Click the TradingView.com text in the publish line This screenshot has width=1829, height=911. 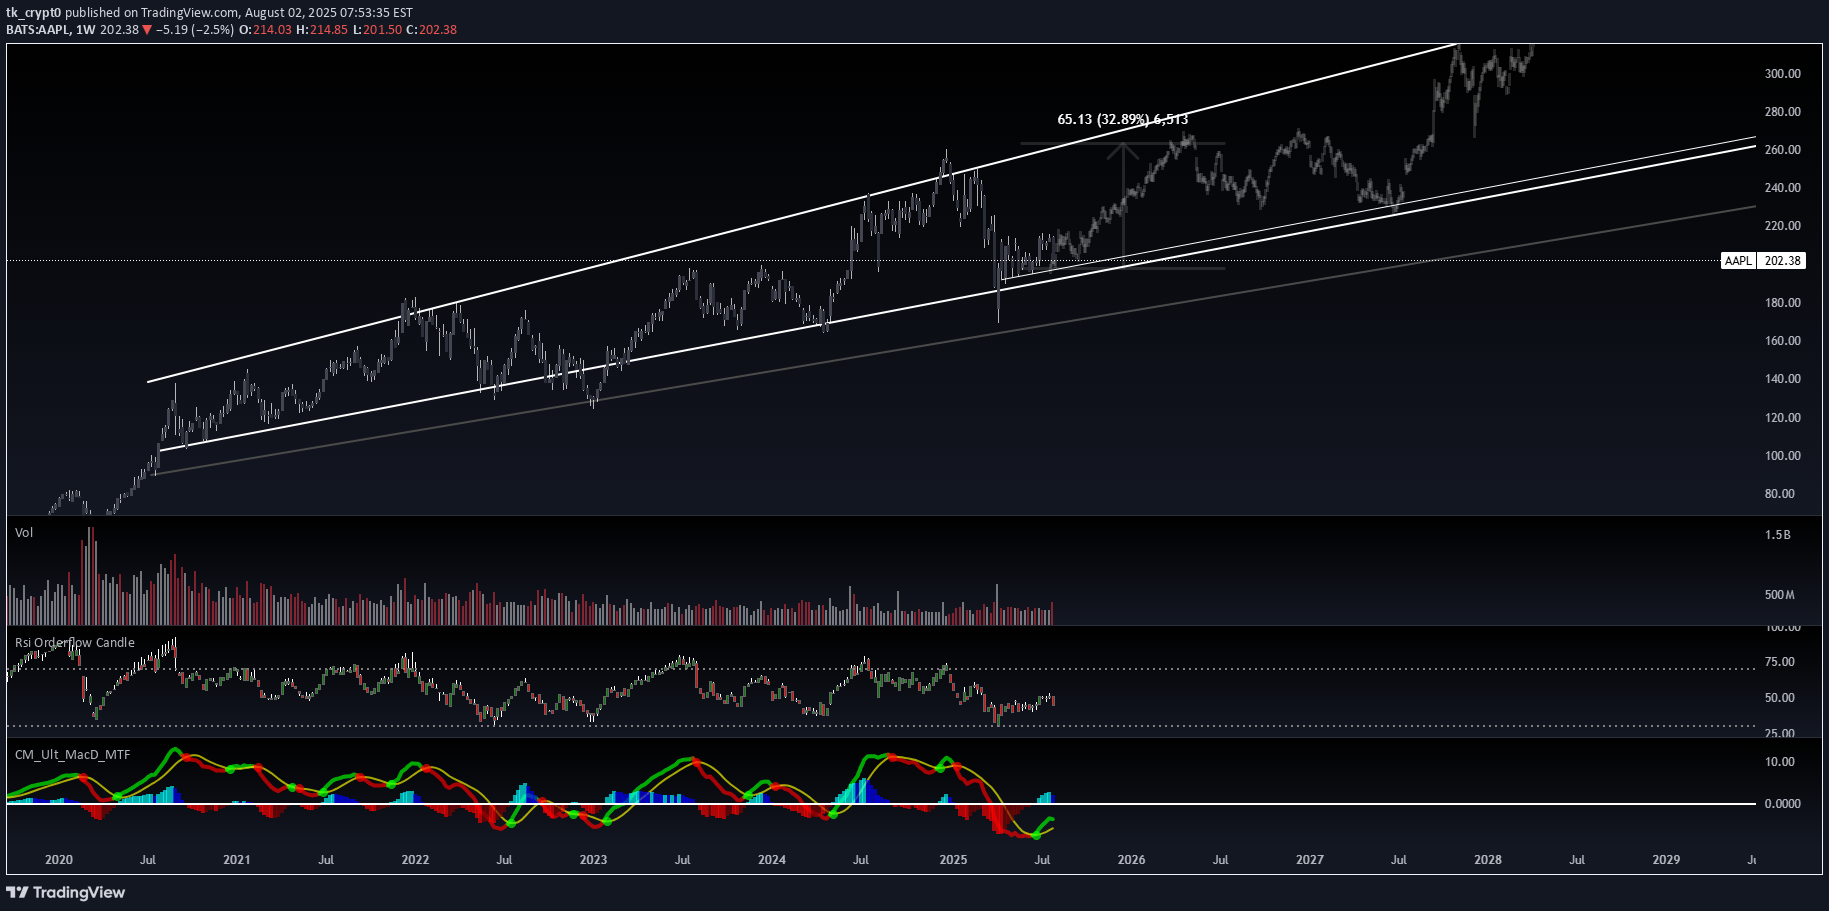[x=190, y=13]
